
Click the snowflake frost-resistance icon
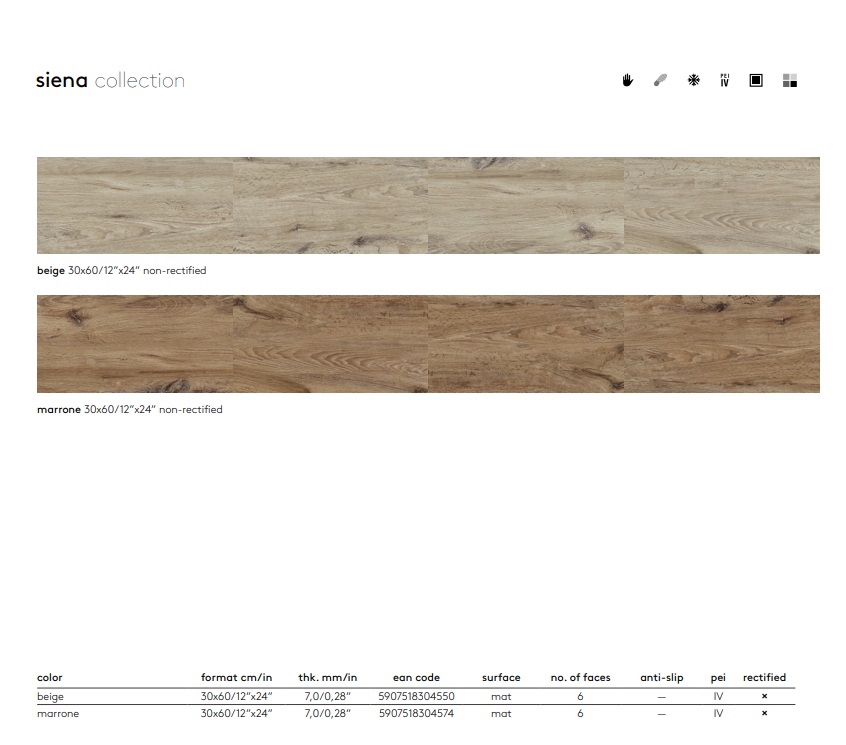tap(693, 81)
